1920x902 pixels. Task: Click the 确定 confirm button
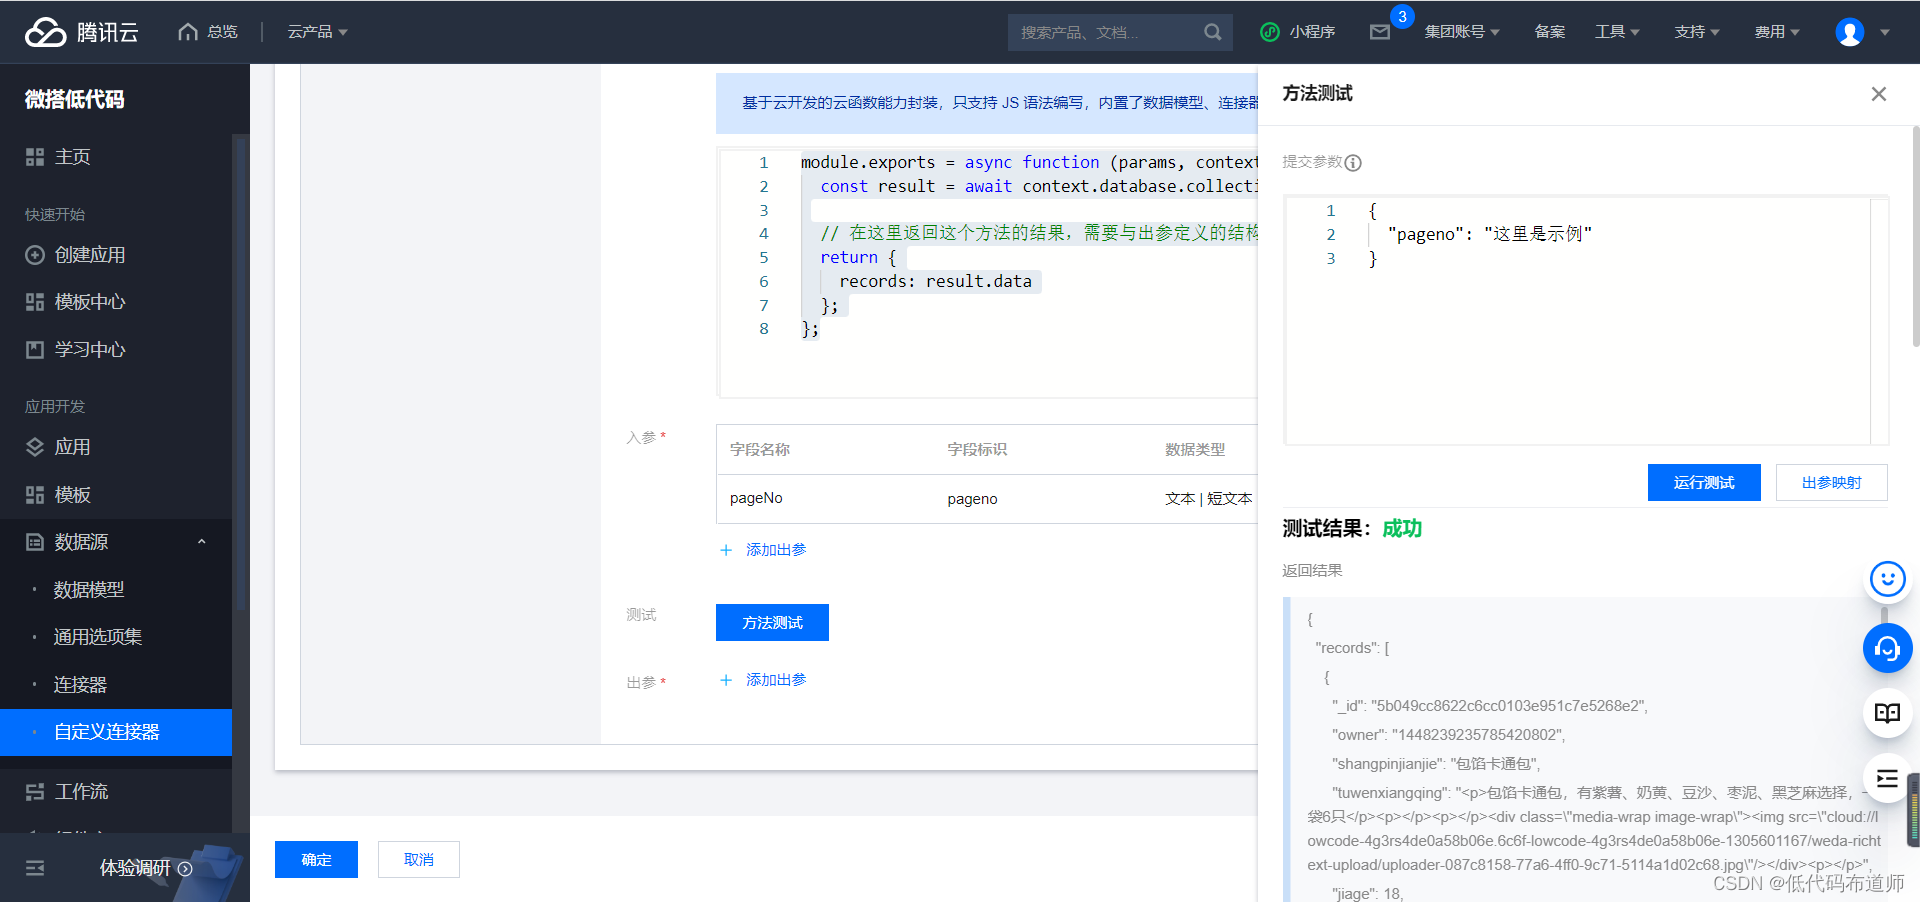(x=316, y=859)
